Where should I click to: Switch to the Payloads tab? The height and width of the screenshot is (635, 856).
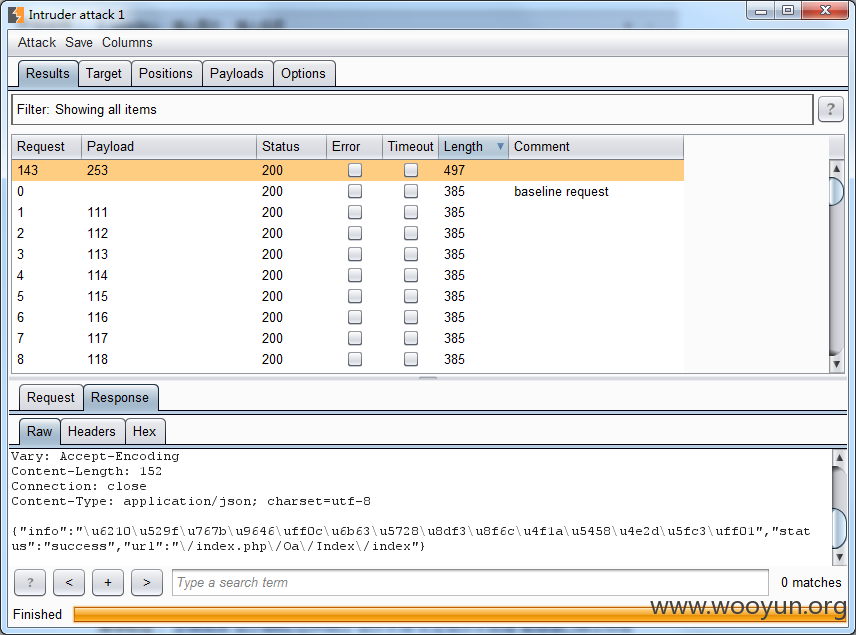pyautogui.click(x=237, y=74)
